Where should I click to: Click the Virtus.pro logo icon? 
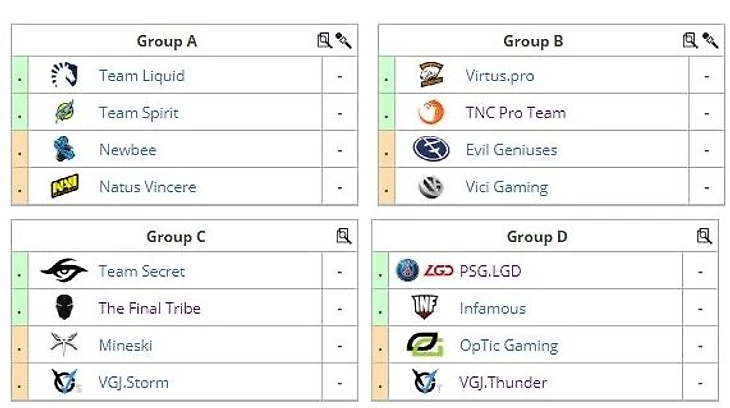coord(431,75)
